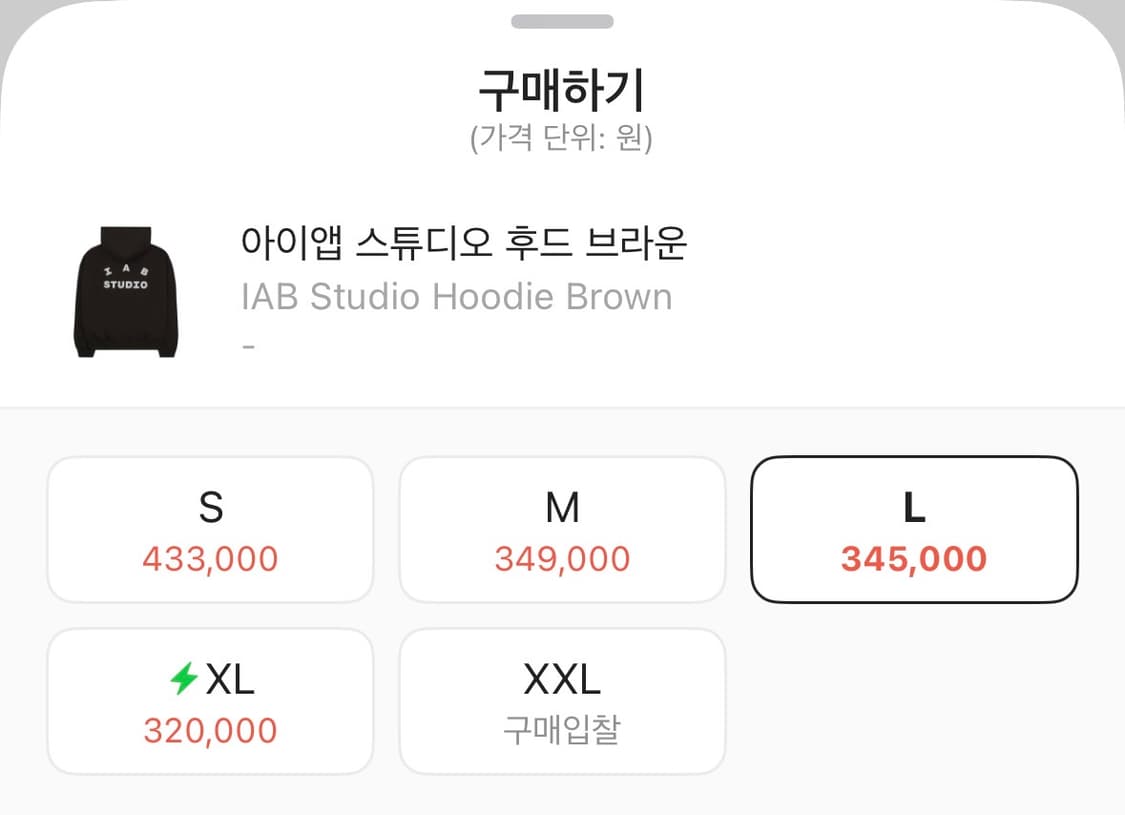Click the price 345,000 under L
This screenshot has width=1125, height=815.
pos(913,559)
